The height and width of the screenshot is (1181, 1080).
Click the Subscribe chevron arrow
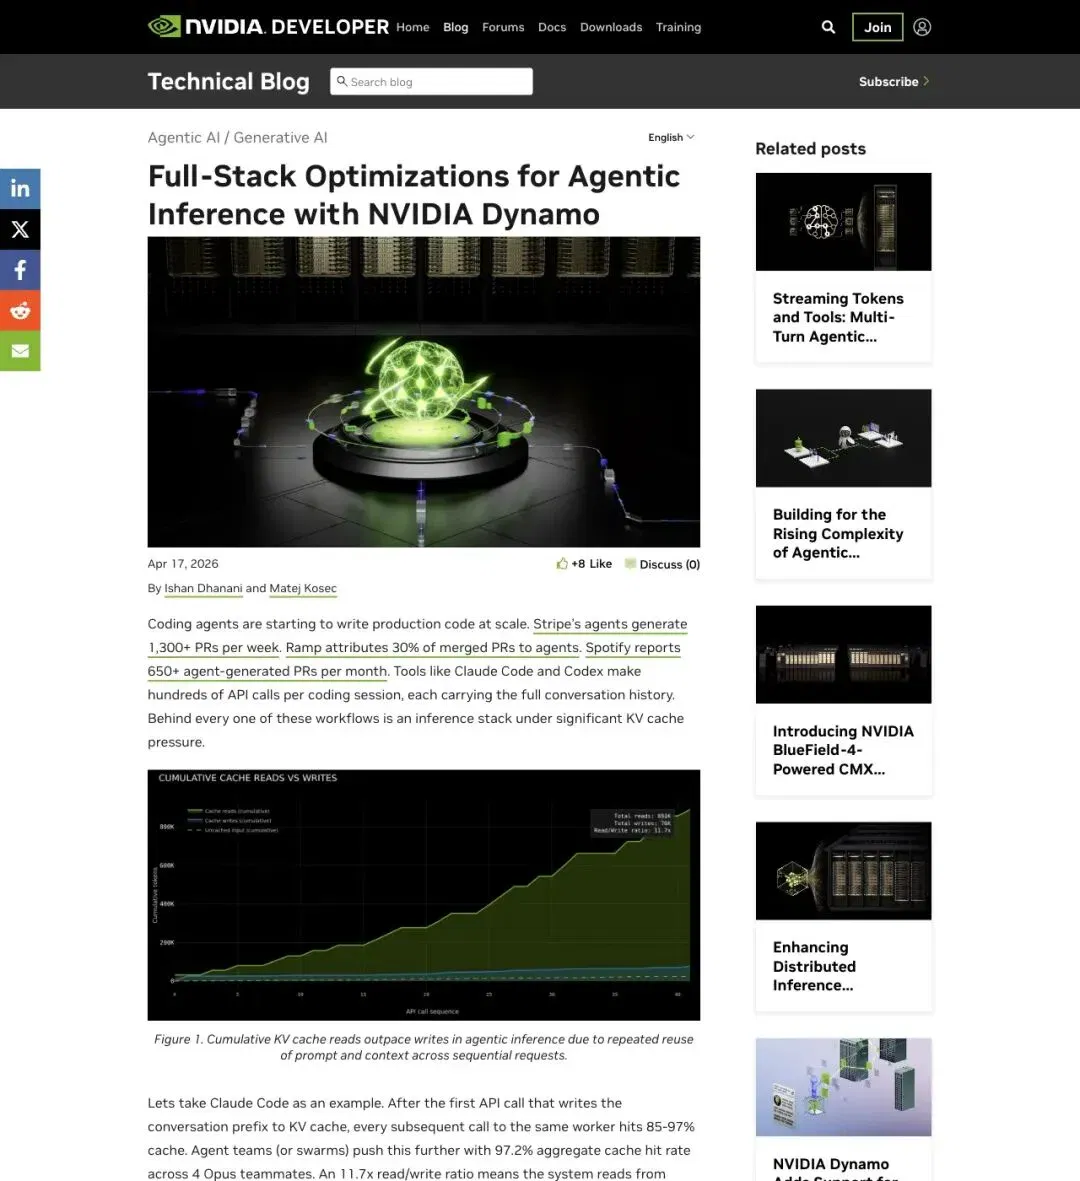(x=926, y=81)
